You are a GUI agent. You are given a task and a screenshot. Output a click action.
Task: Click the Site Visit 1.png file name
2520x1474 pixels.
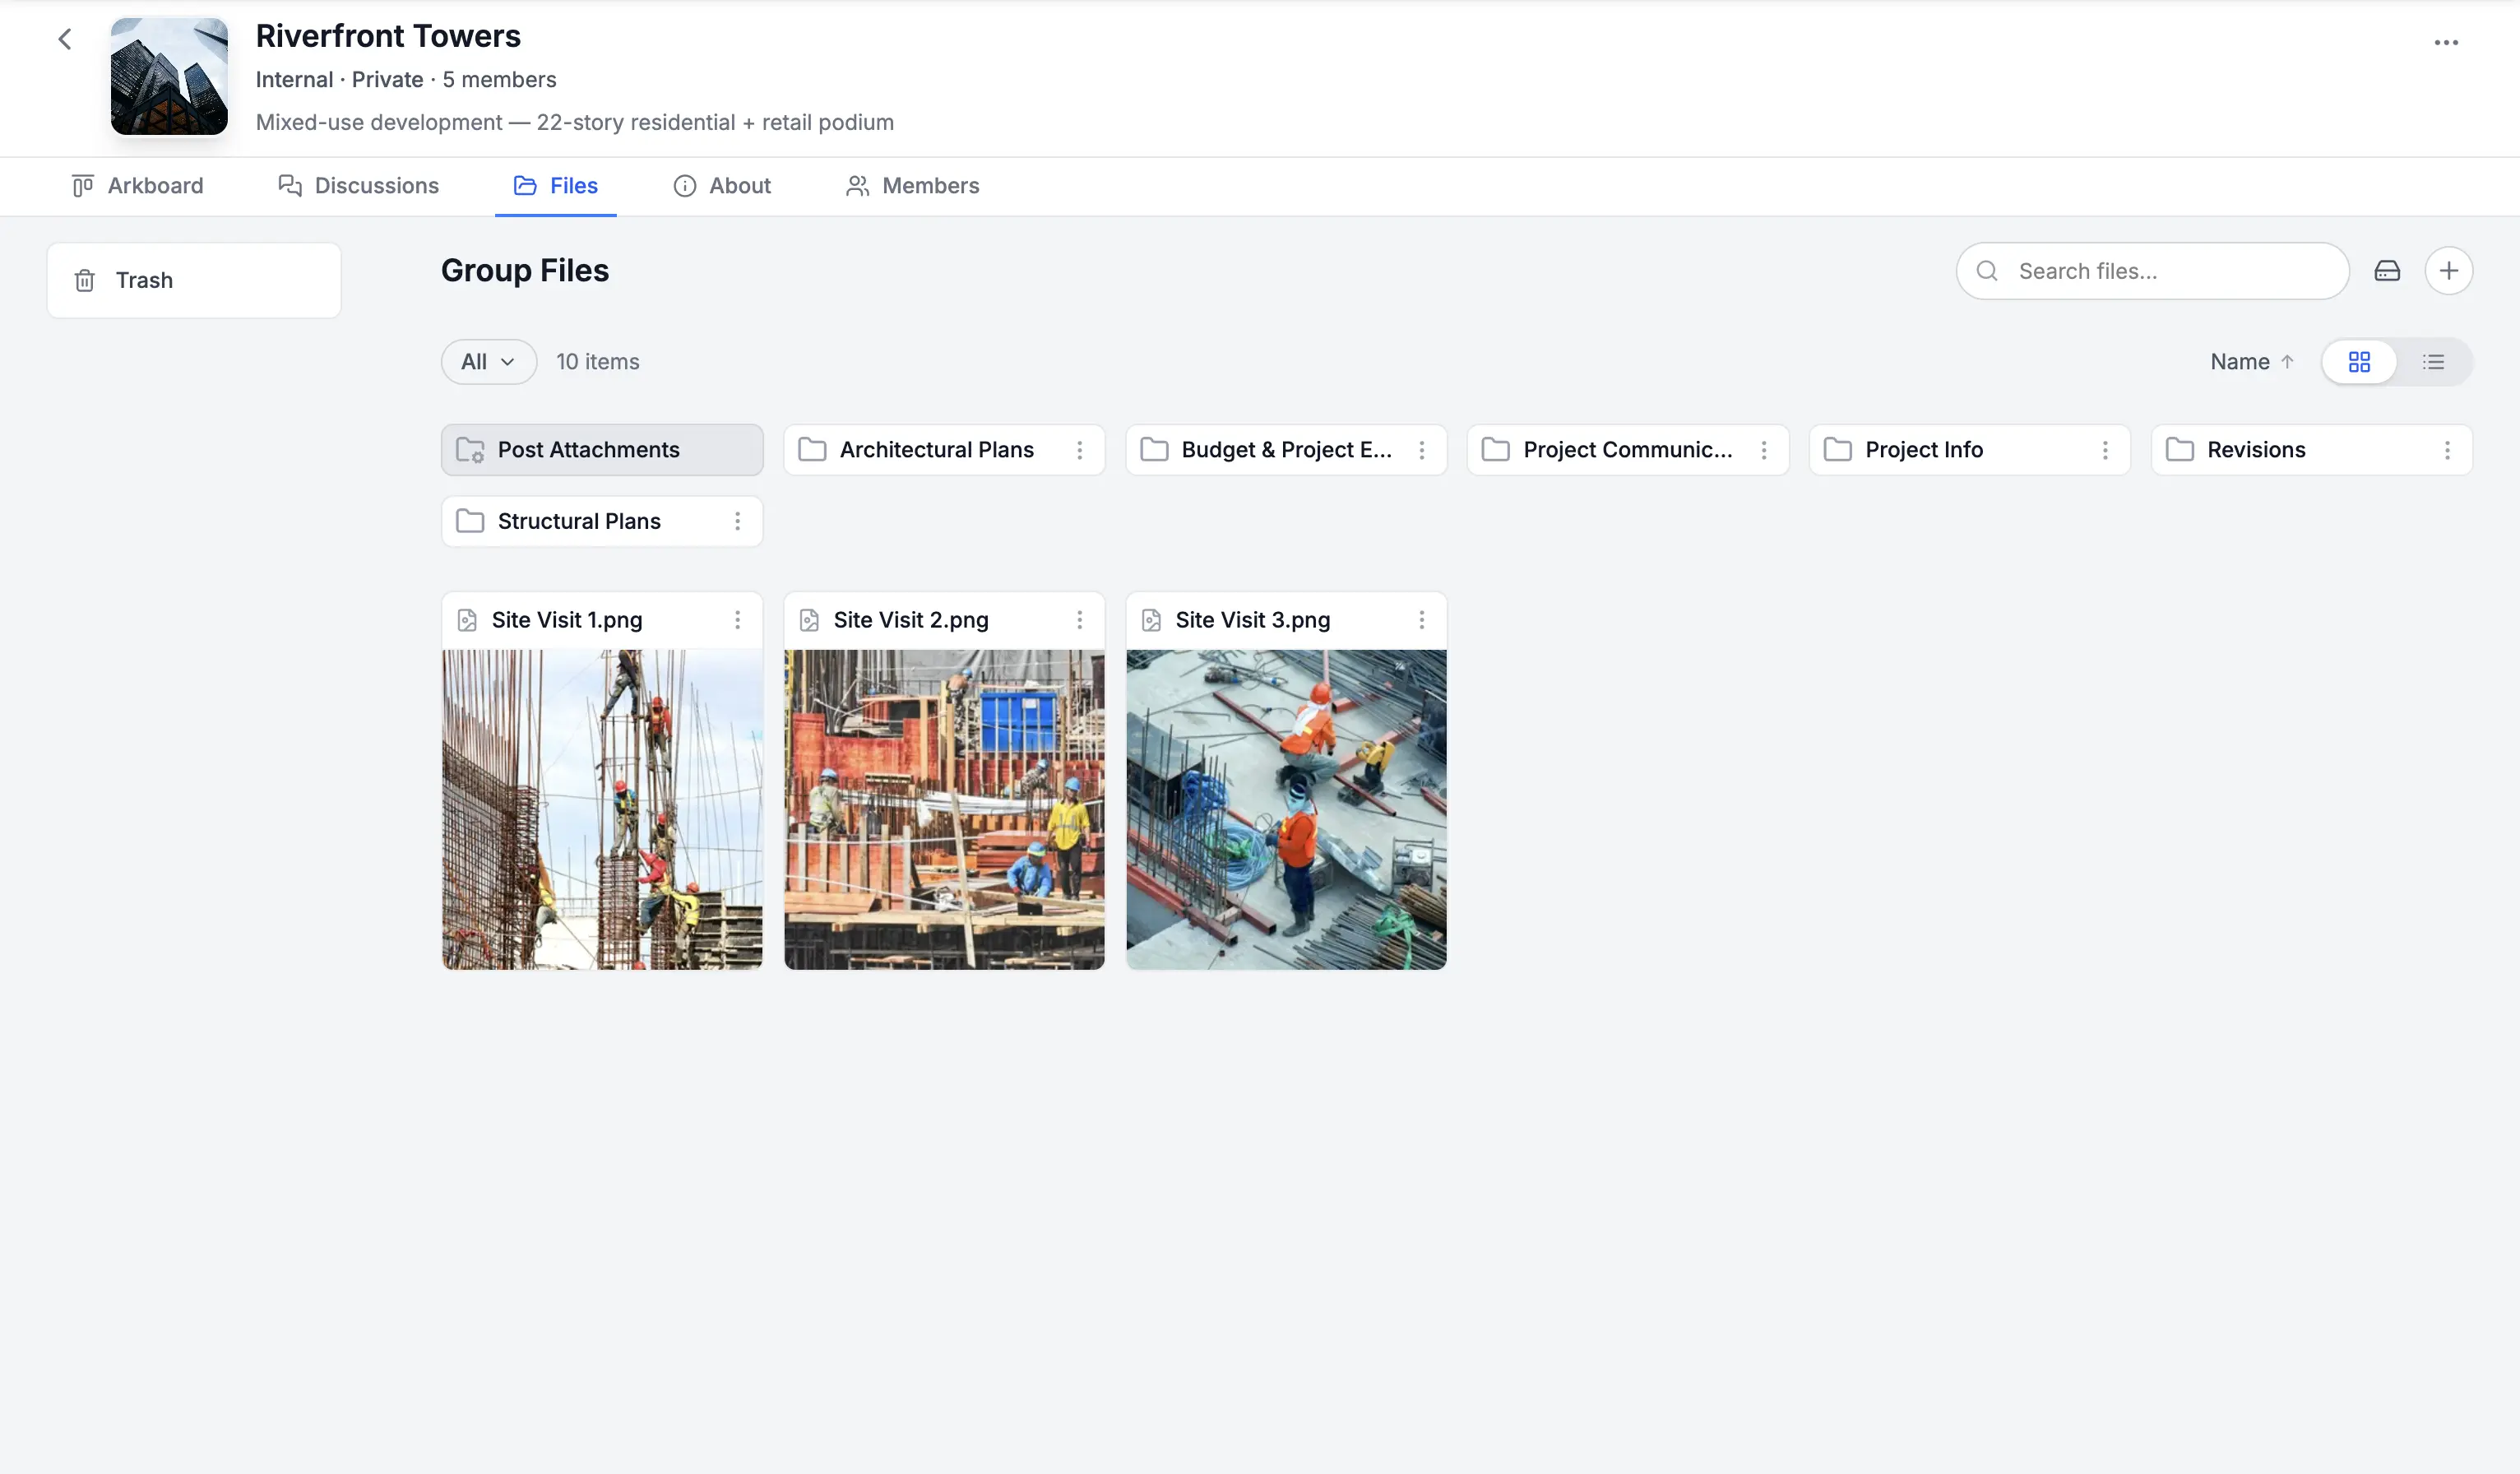point(567,620)
